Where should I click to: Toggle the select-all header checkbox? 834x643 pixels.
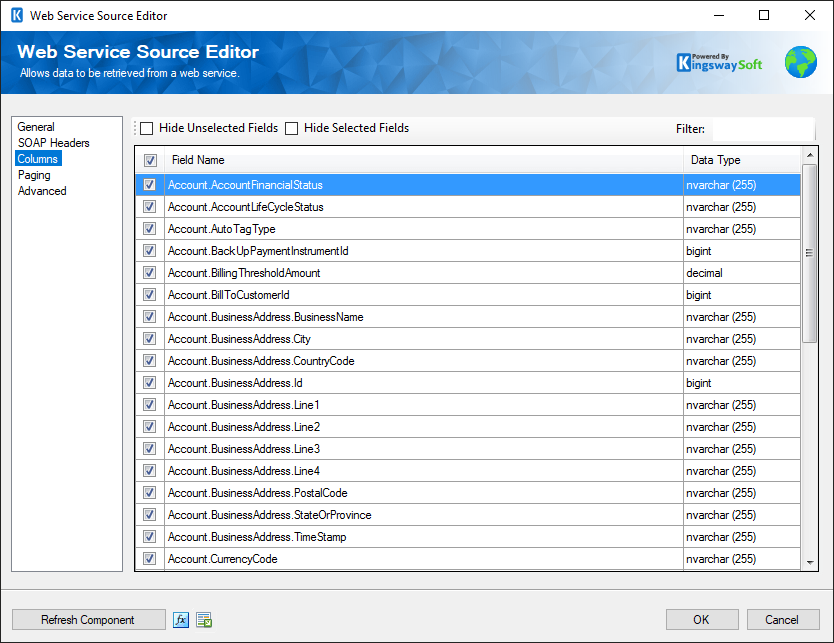tap(151, 160)
